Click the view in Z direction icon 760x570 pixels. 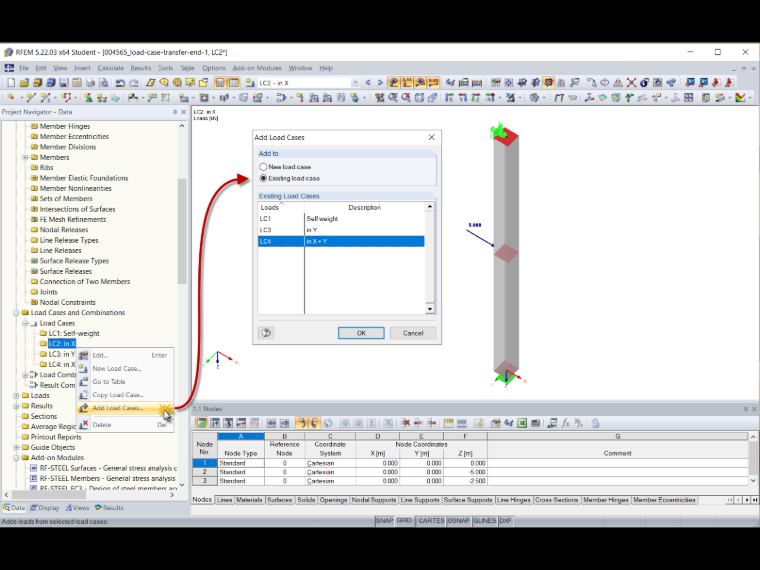click(476, 98)
